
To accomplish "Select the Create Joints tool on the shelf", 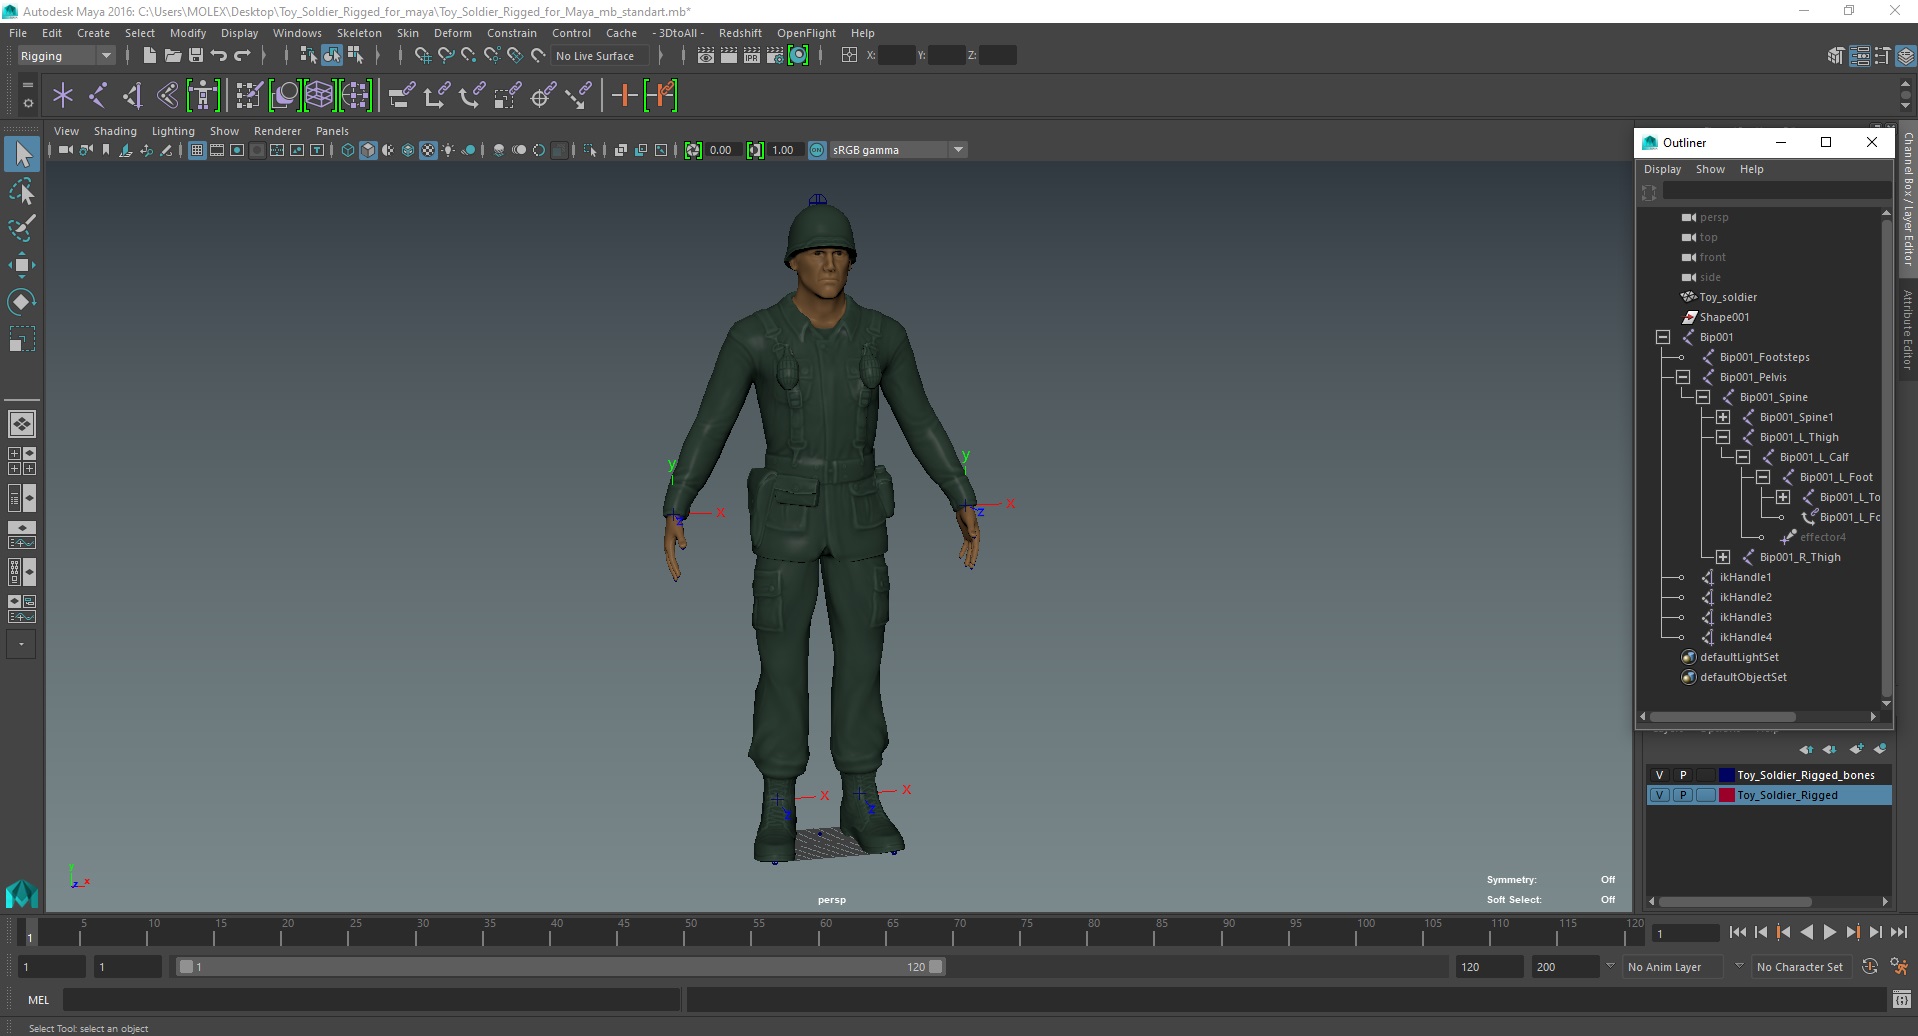I will click(98, 95).
